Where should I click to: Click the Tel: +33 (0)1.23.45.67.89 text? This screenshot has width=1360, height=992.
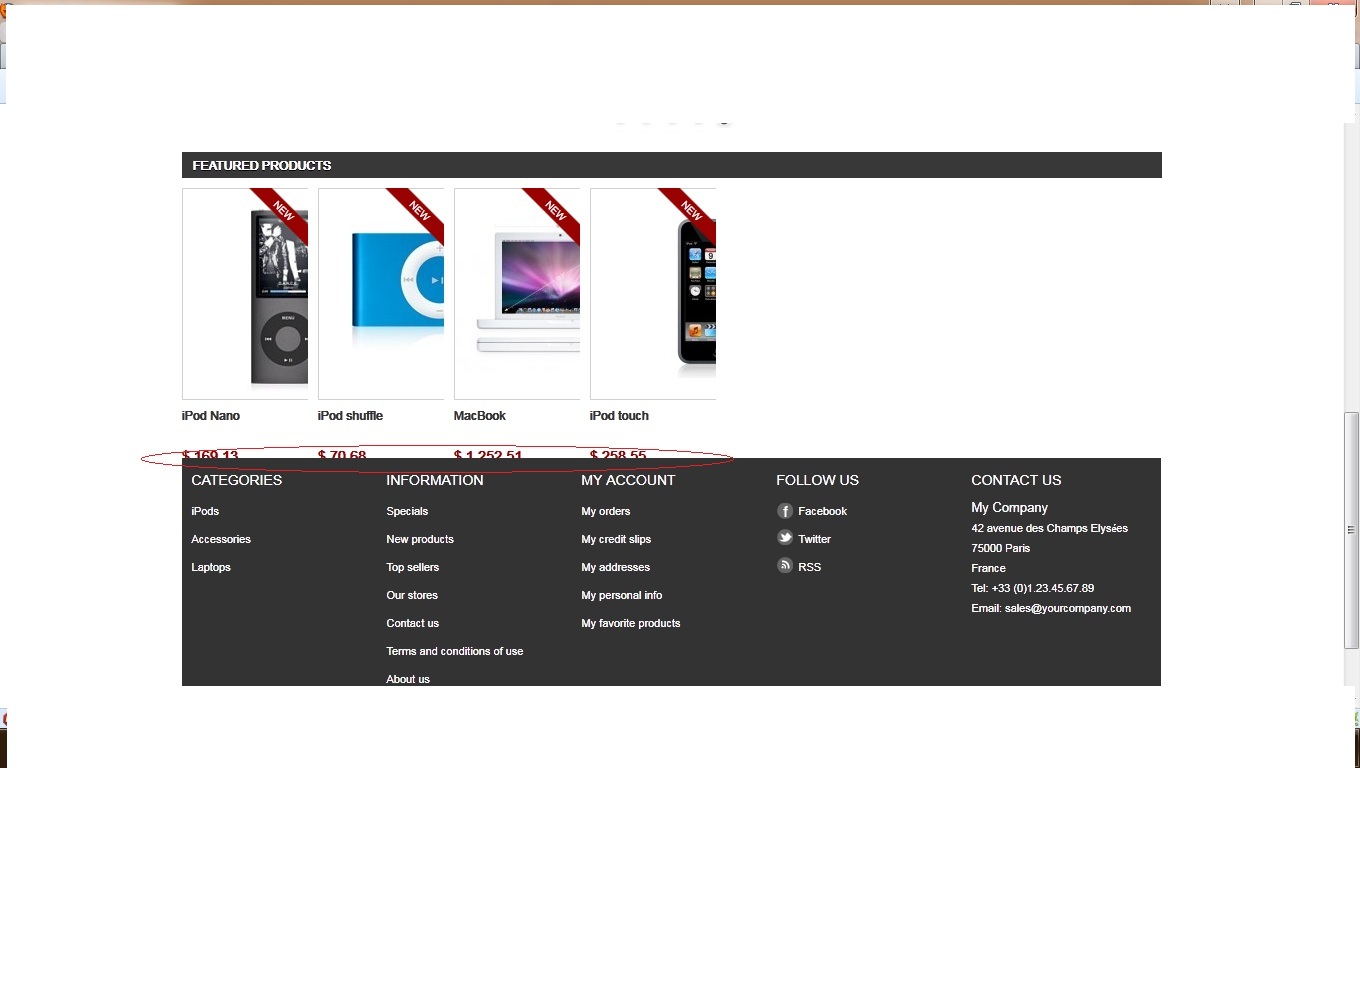1033,588
